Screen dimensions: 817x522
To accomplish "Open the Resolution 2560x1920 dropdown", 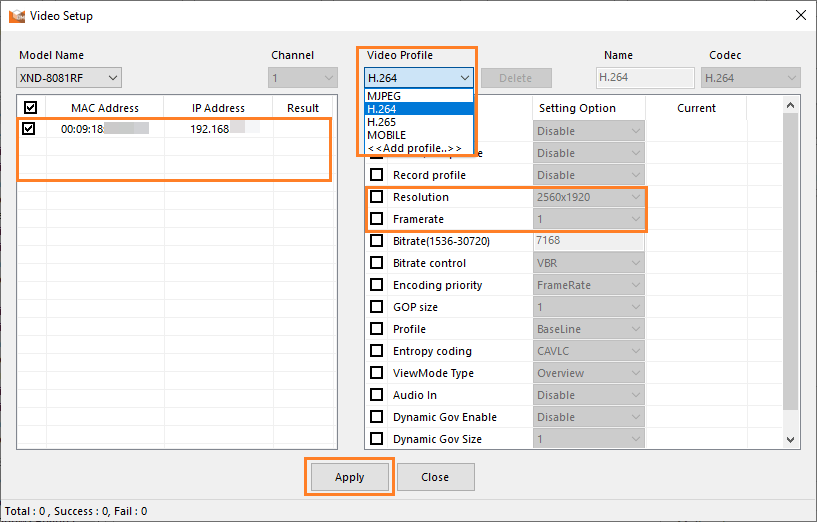I will tap(589, 197).
